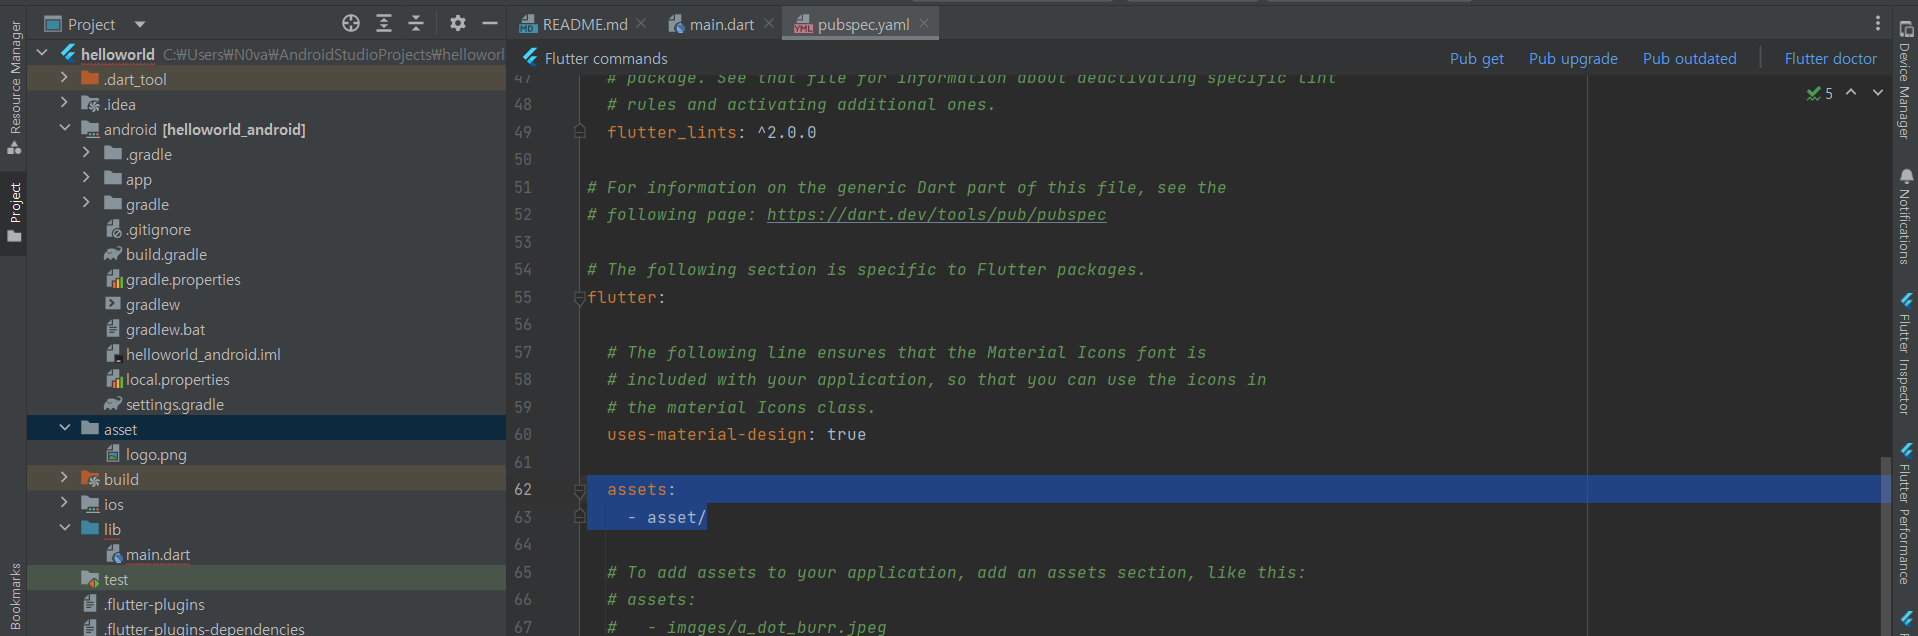Click fold marker on line 62 assets
The height and width of the screenshot is (636, 1918).
click(579, 490)
